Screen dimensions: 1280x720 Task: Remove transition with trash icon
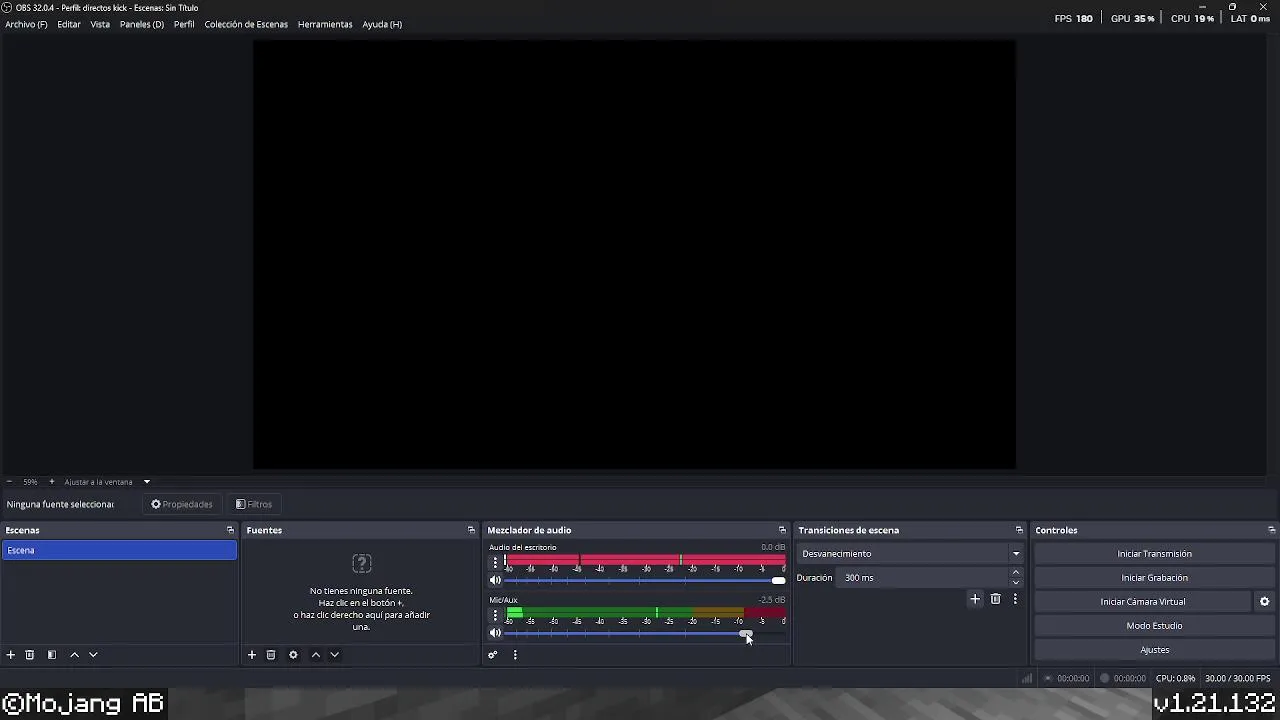[x=995, y=599]
